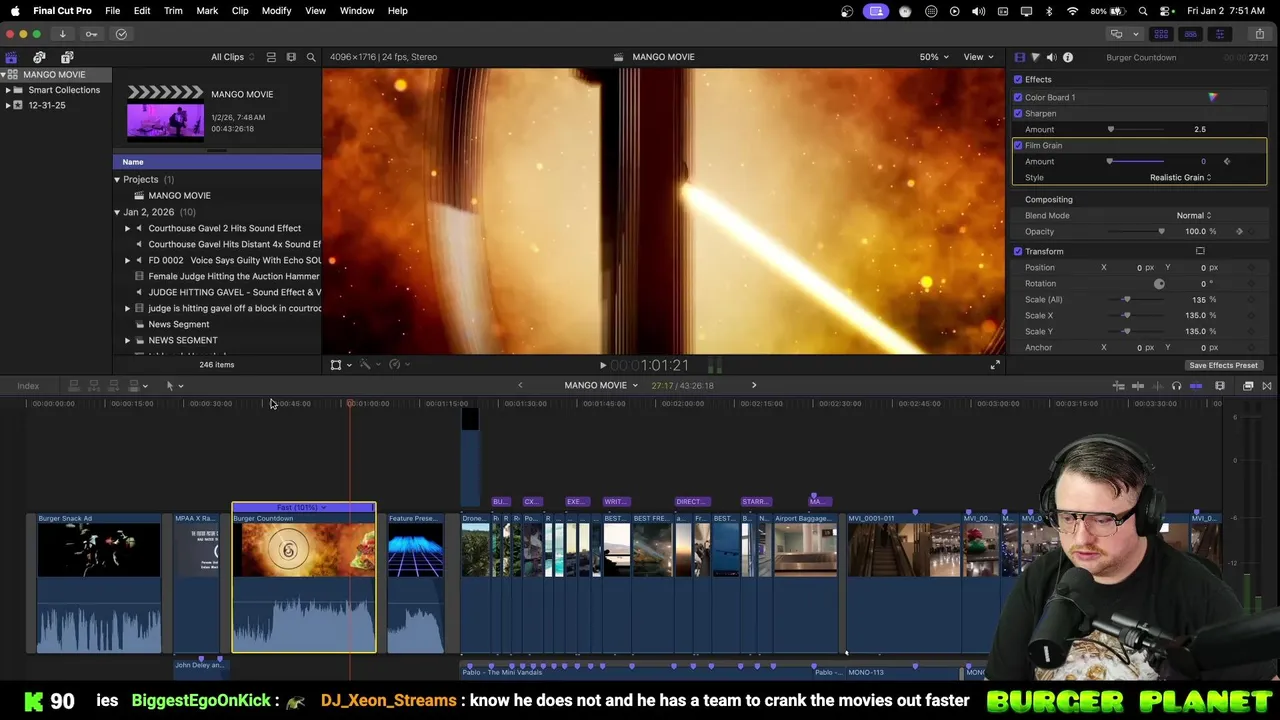The height and width of the screenshot is (720, 1280).
Task: Toggle Transform on-screen controls box
Action: pos(1200,251)
